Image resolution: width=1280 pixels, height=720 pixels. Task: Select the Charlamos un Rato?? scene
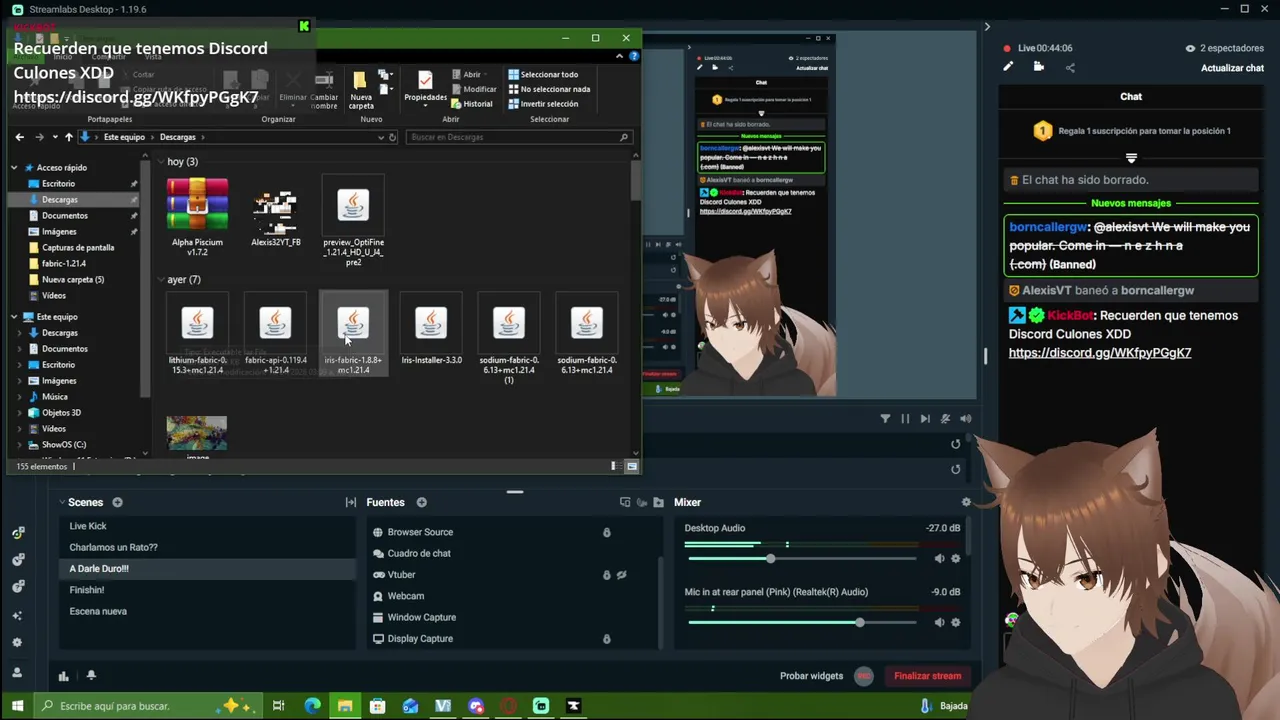(206, 547)
